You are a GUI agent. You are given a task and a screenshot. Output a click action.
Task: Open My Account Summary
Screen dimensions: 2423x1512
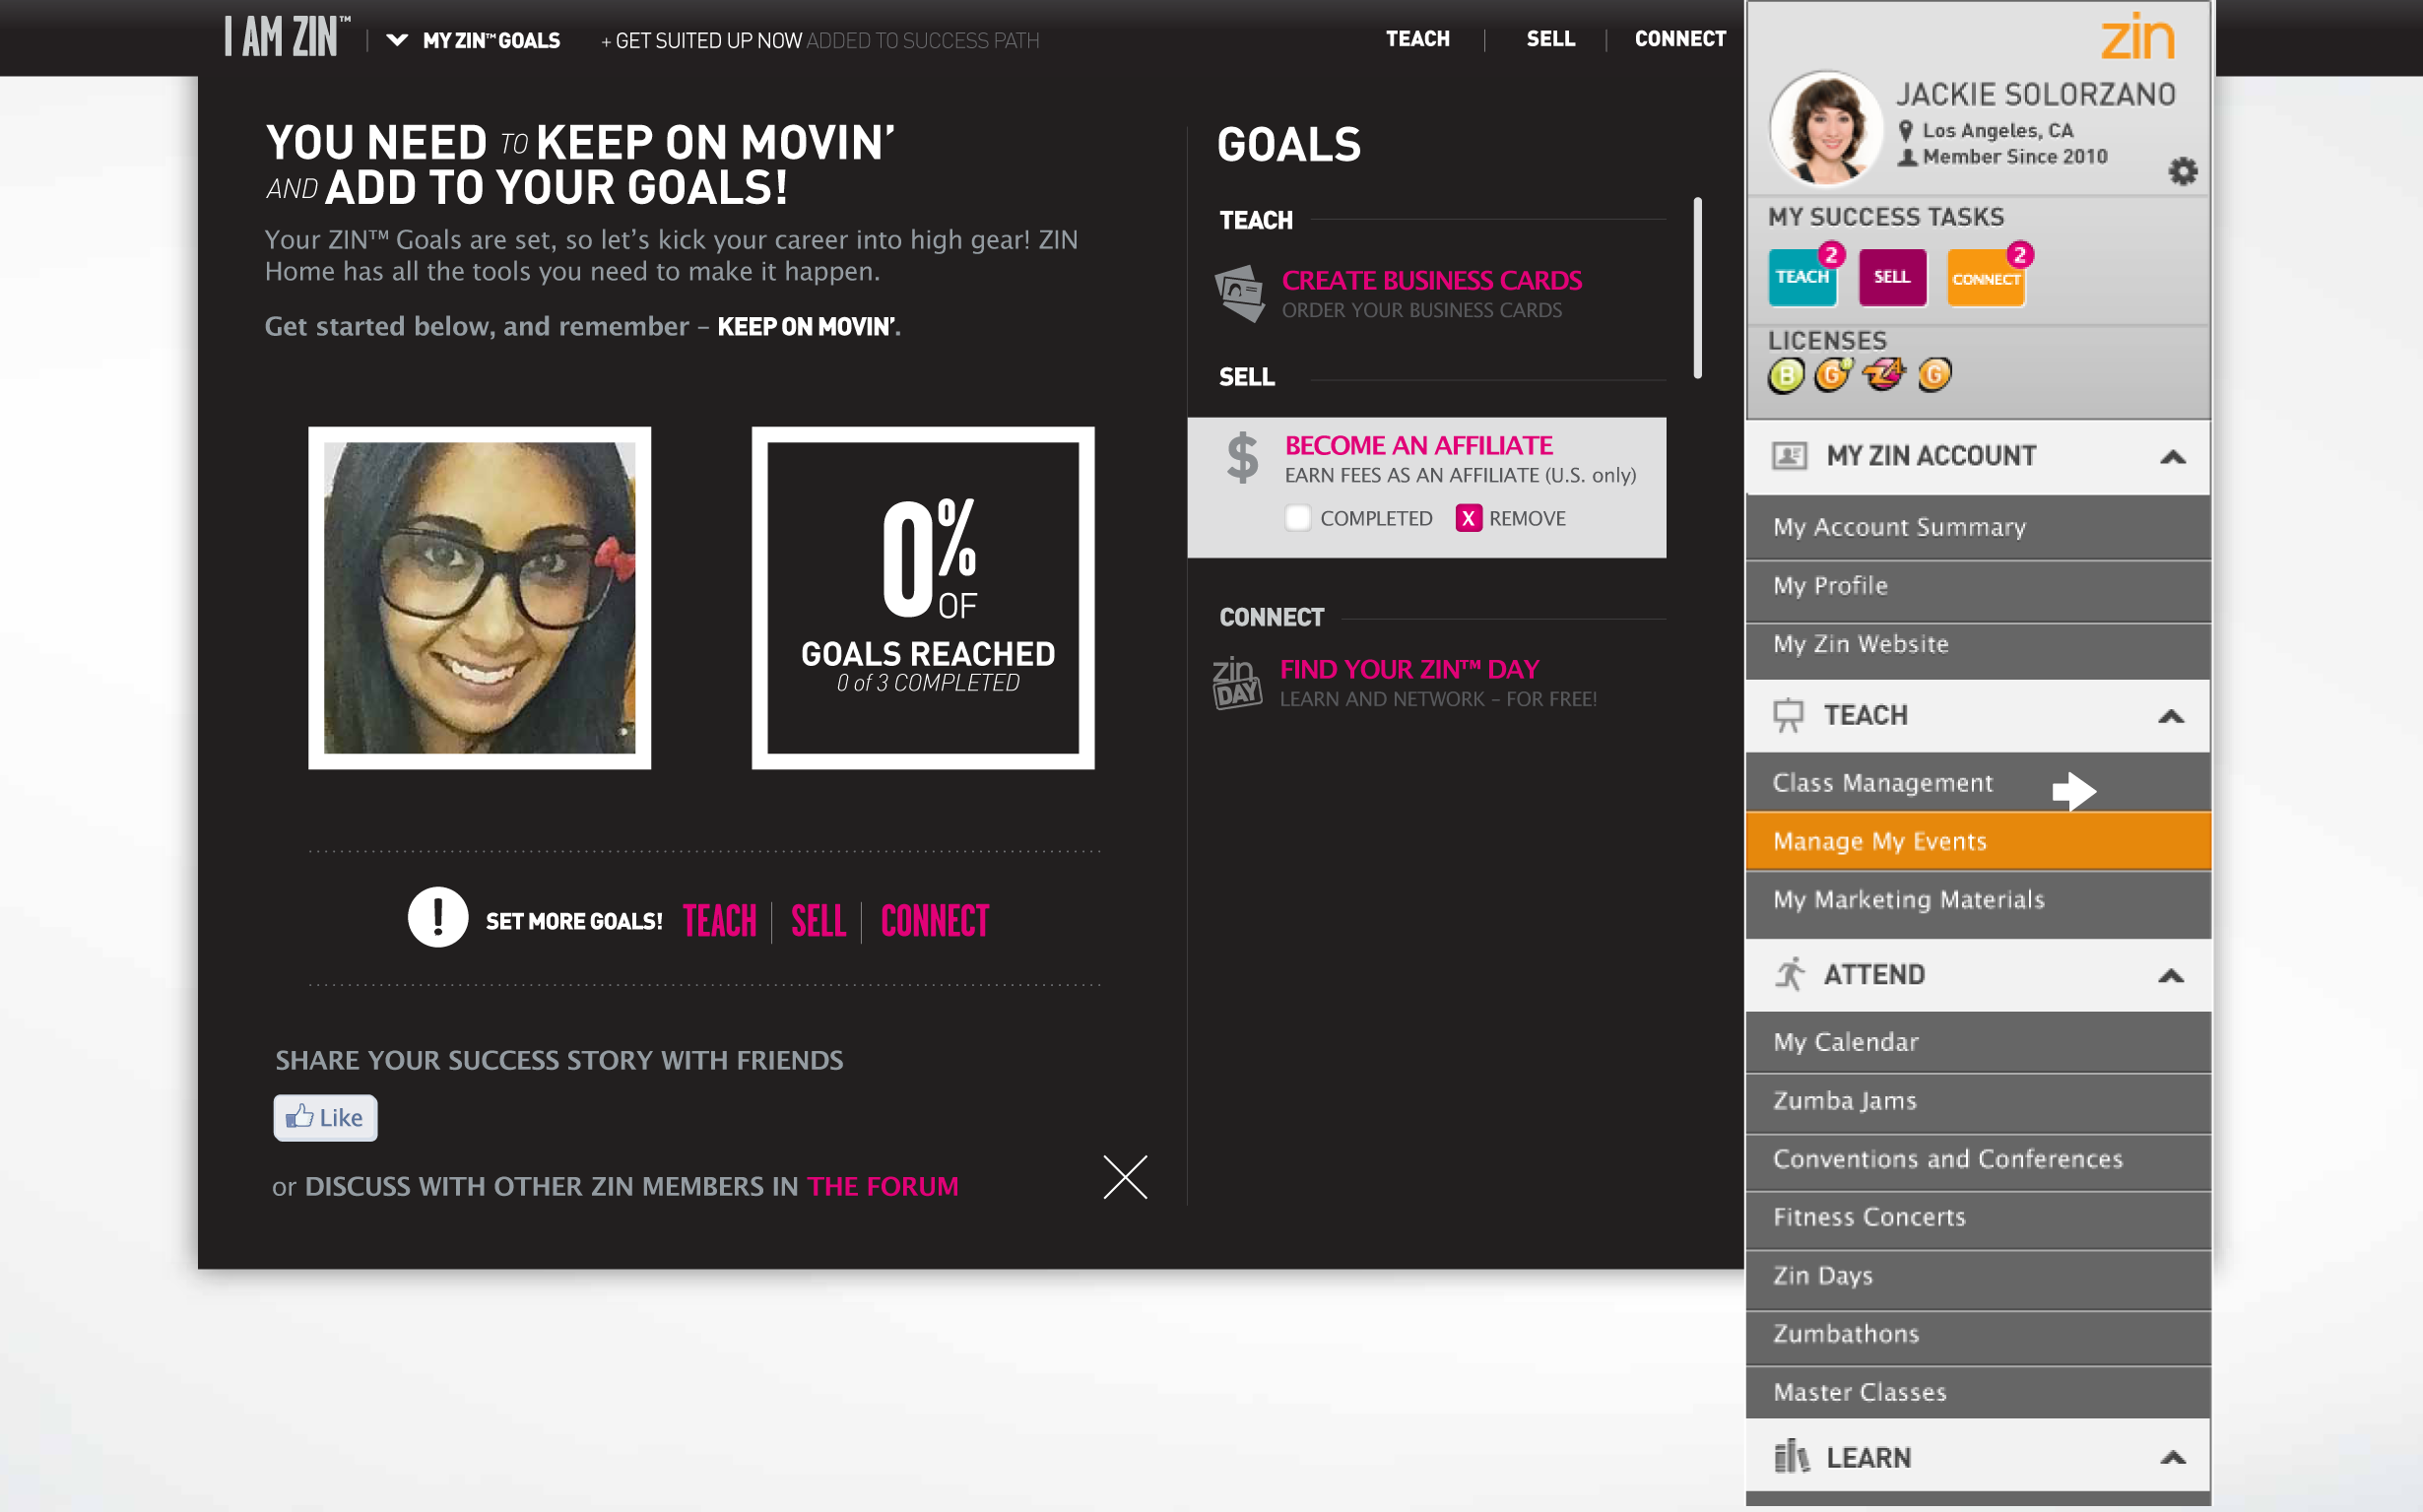point(1978,527)
